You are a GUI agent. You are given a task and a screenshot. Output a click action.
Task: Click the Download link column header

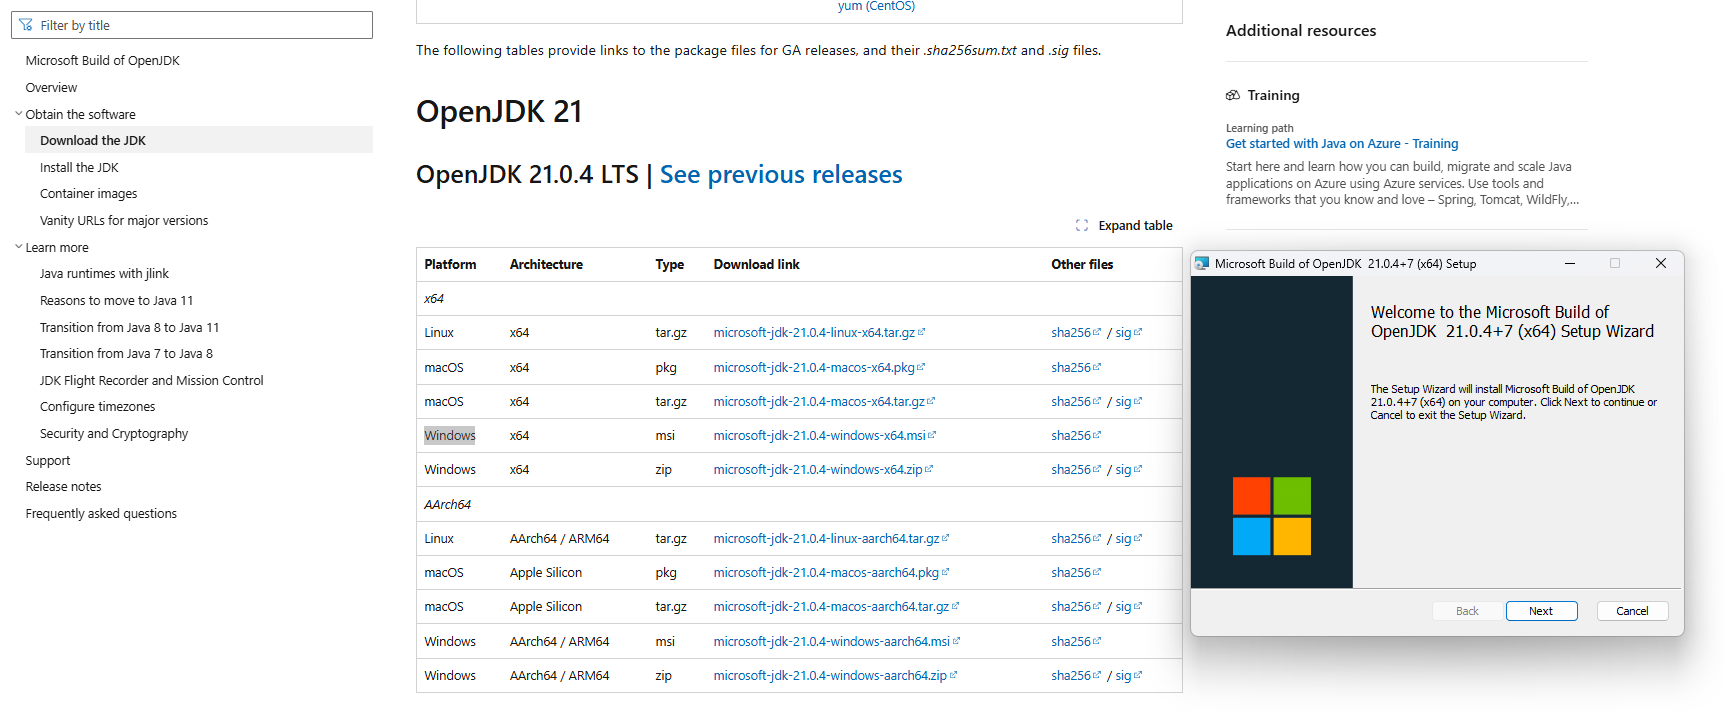coord(757,265)
